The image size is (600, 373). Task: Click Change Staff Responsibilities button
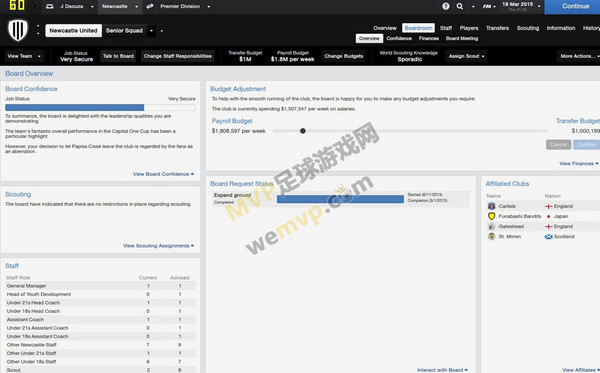click(x=178, y=56)
